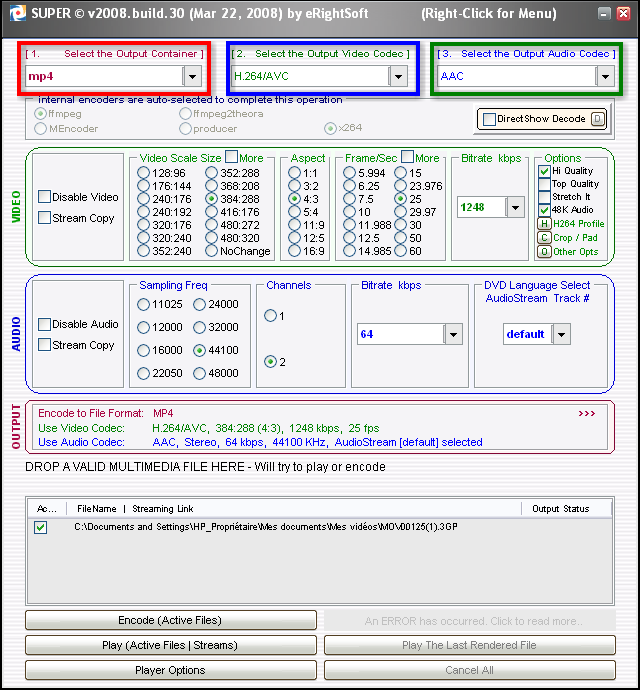Open the video Bitrate kbps dropdown

click(515, 207)
